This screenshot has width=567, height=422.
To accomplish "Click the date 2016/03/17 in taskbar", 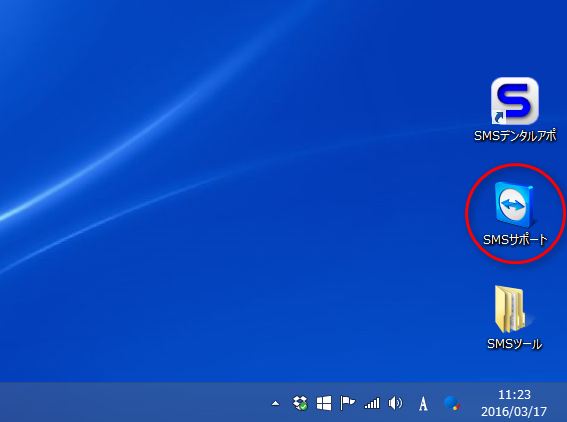I will click(514, 412).
